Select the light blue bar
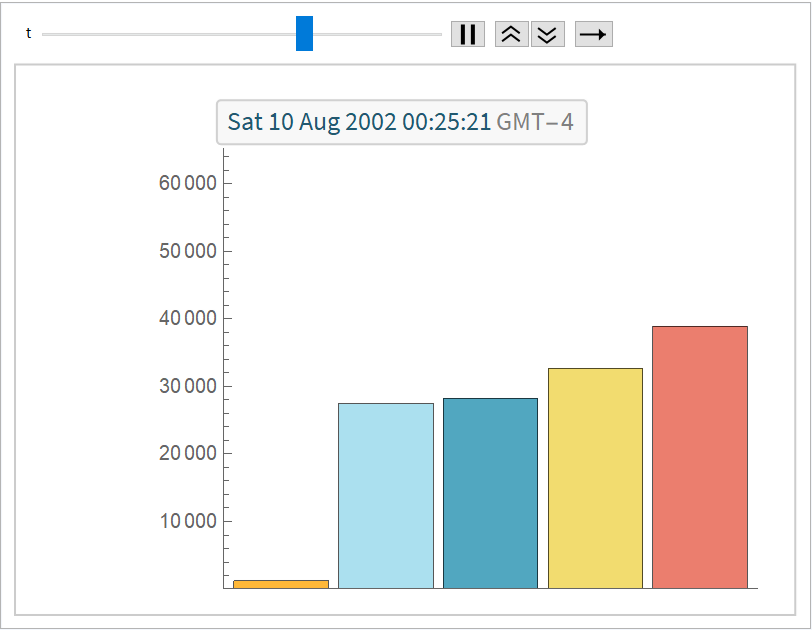The height and width of the screenshot is (632, 812). point(386,495)
